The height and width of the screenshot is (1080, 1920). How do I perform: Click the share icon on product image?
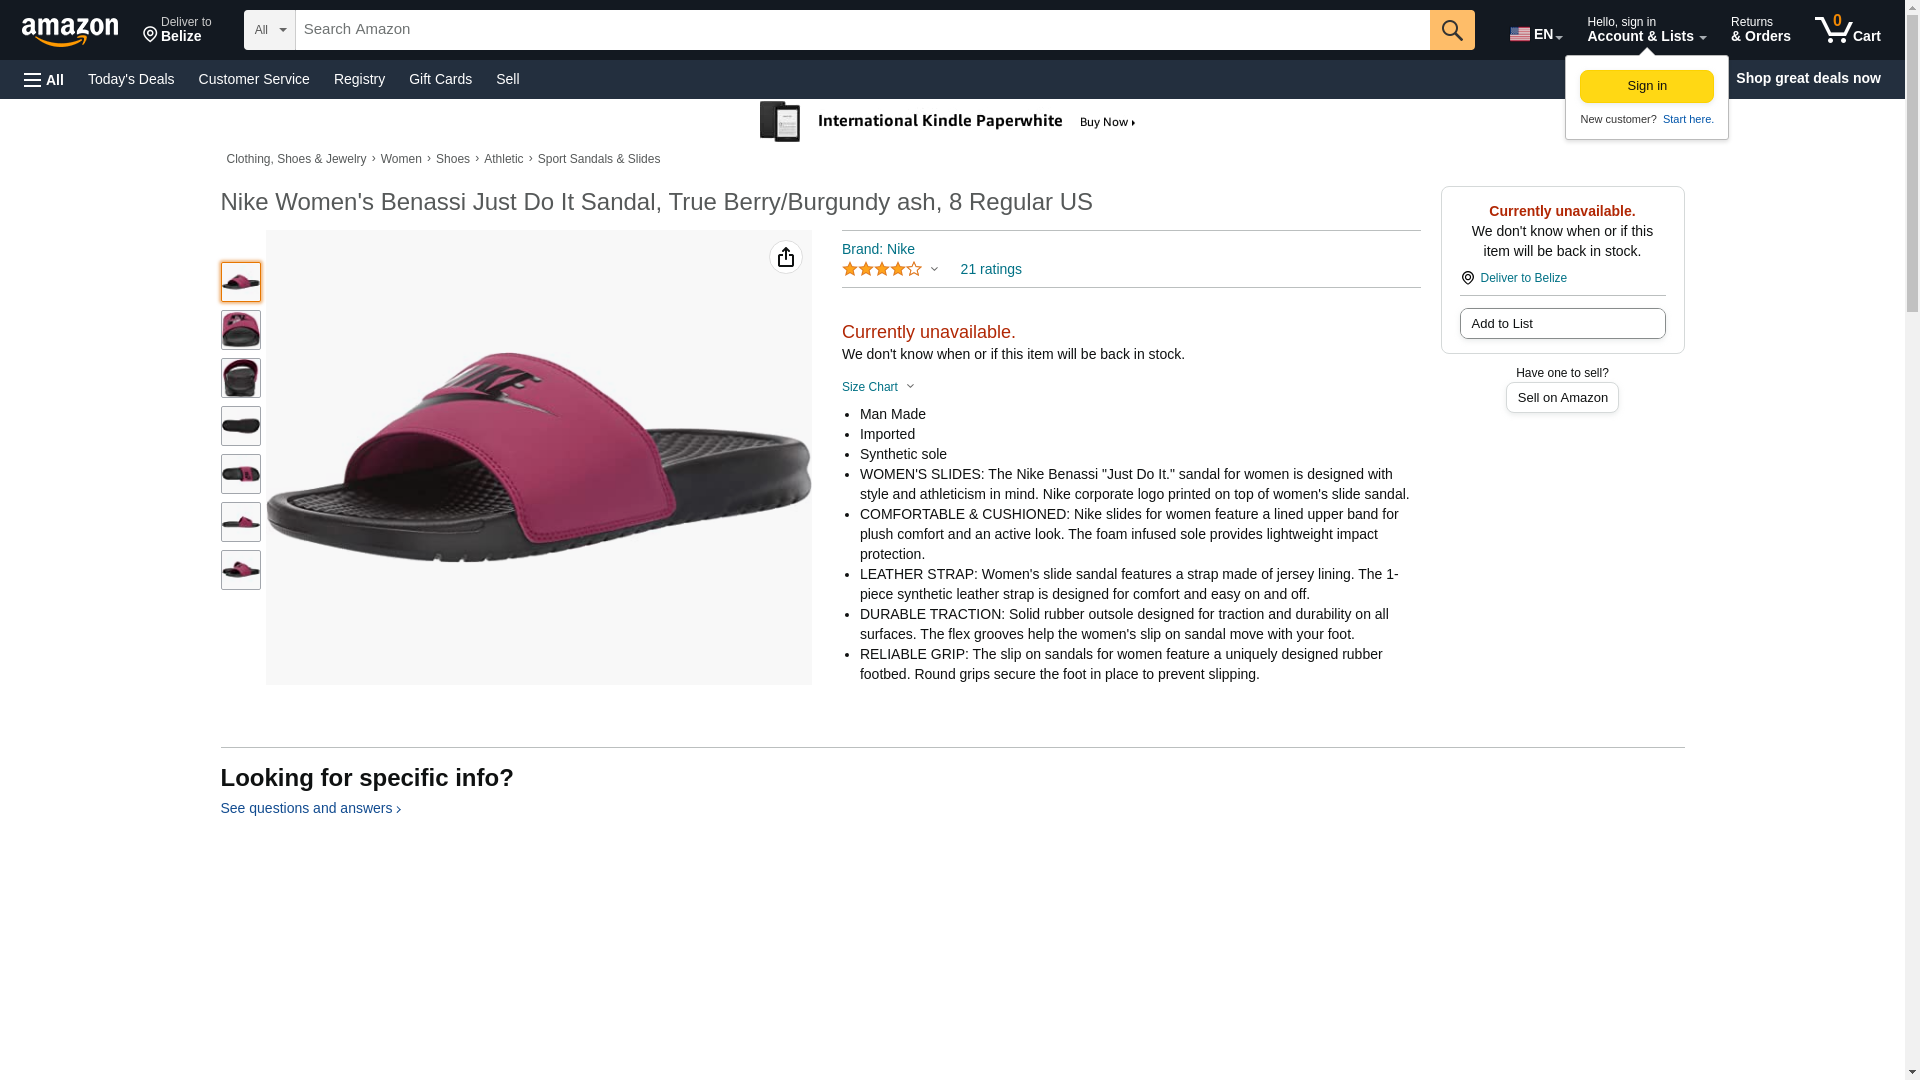pos(786,258)
